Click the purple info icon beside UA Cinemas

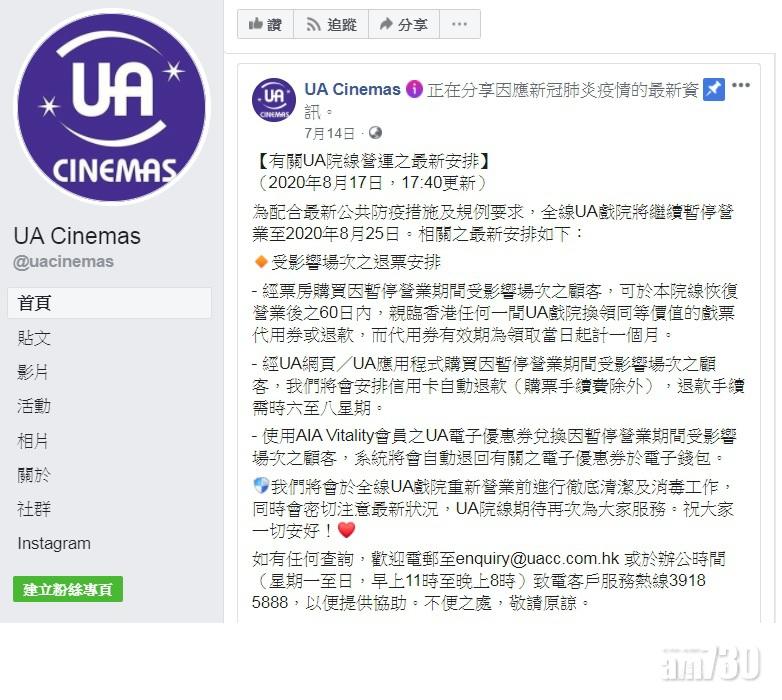(x=414, y=89)
